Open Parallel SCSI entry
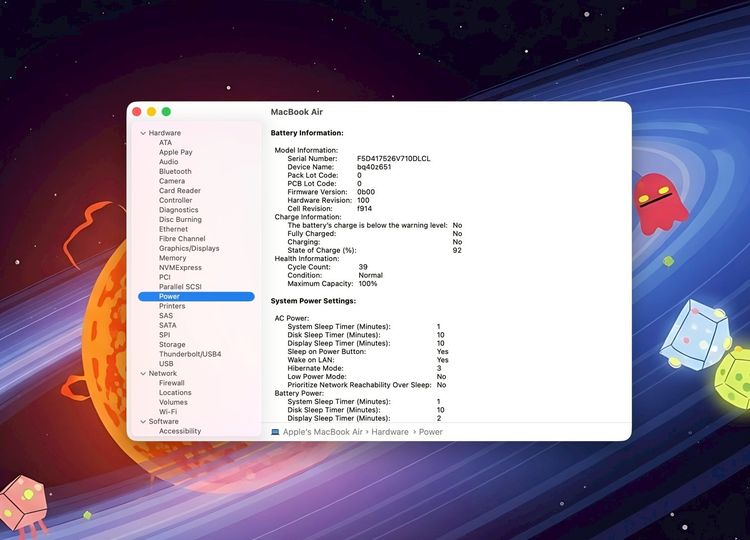 tap(180, 287)
